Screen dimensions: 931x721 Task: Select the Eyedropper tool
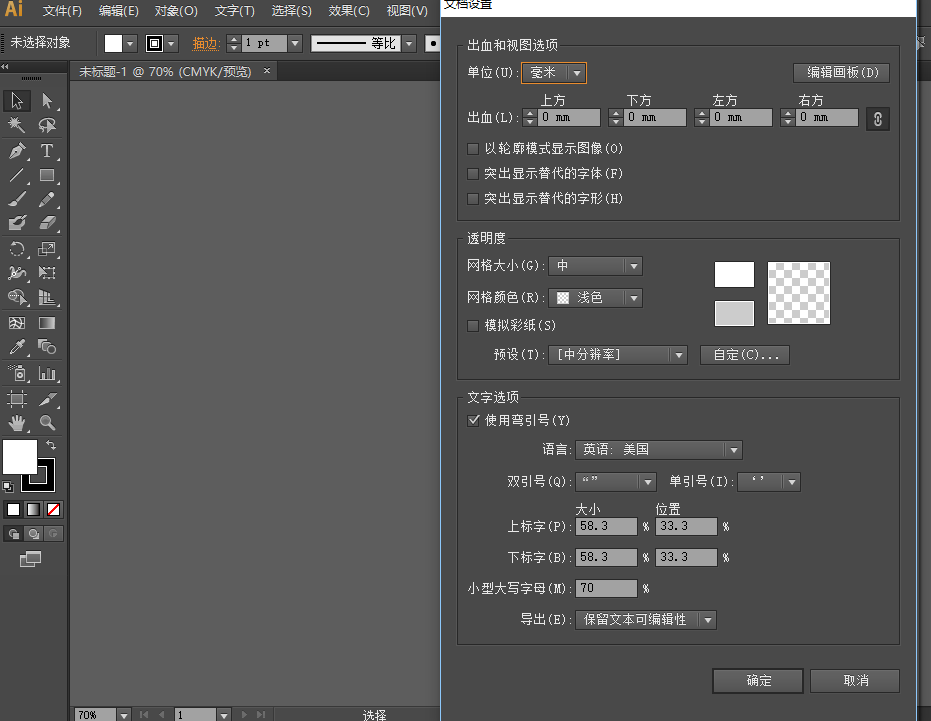(x=17, y=347)
